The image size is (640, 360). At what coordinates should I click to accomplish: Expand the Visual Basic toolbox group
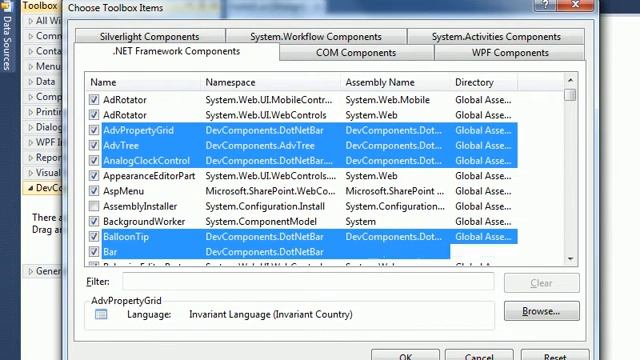click(31, 173)
